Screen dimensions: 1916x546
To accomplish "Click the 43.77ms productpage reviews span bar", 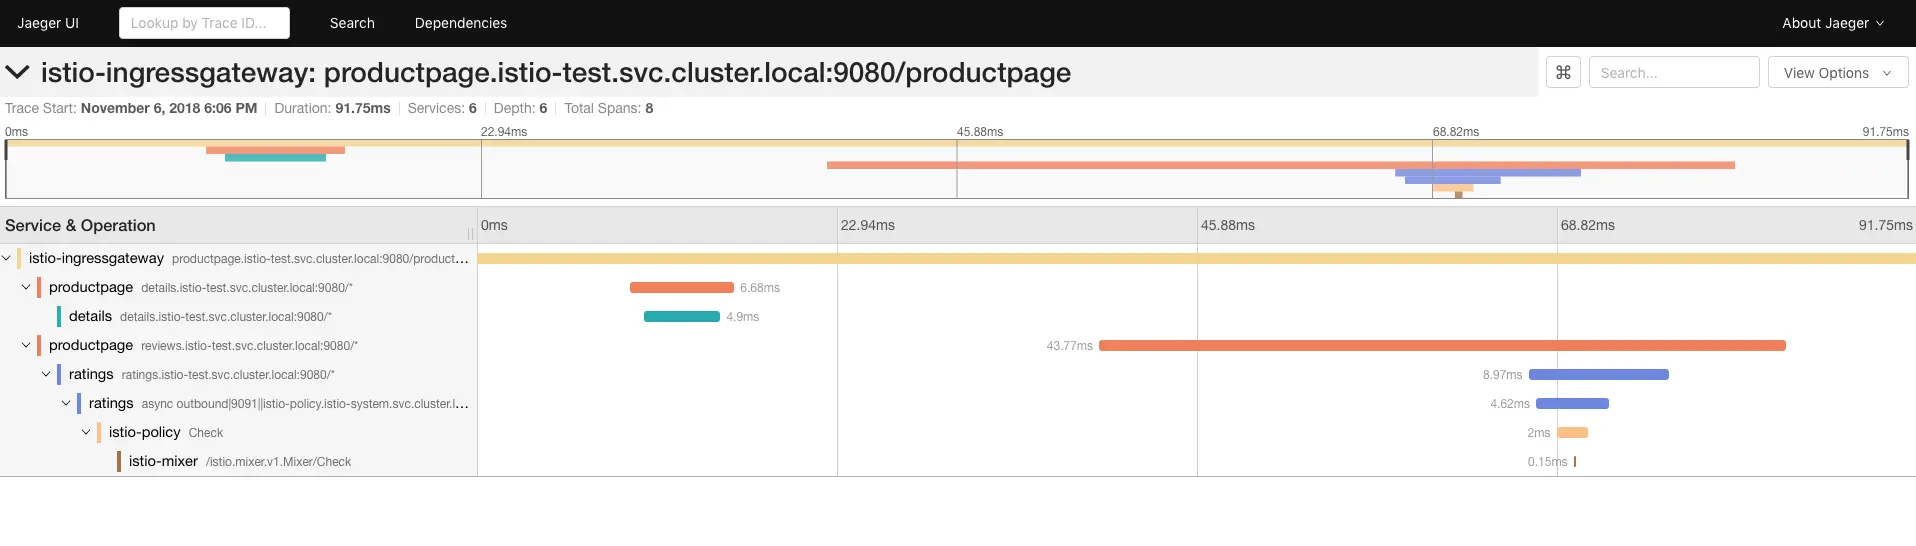I will [1442, 345].
